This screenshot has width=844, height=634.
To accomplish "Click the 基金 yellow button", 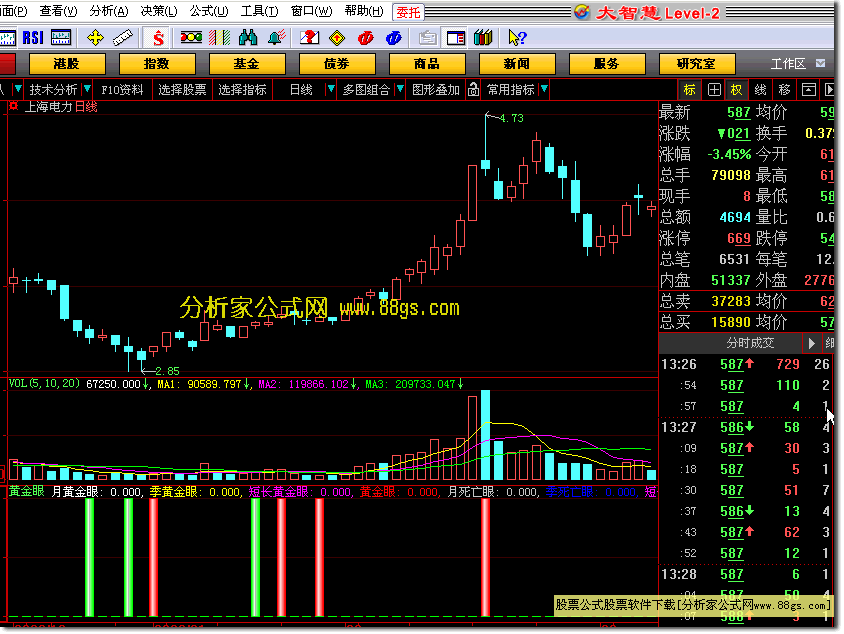I will 247,64.
